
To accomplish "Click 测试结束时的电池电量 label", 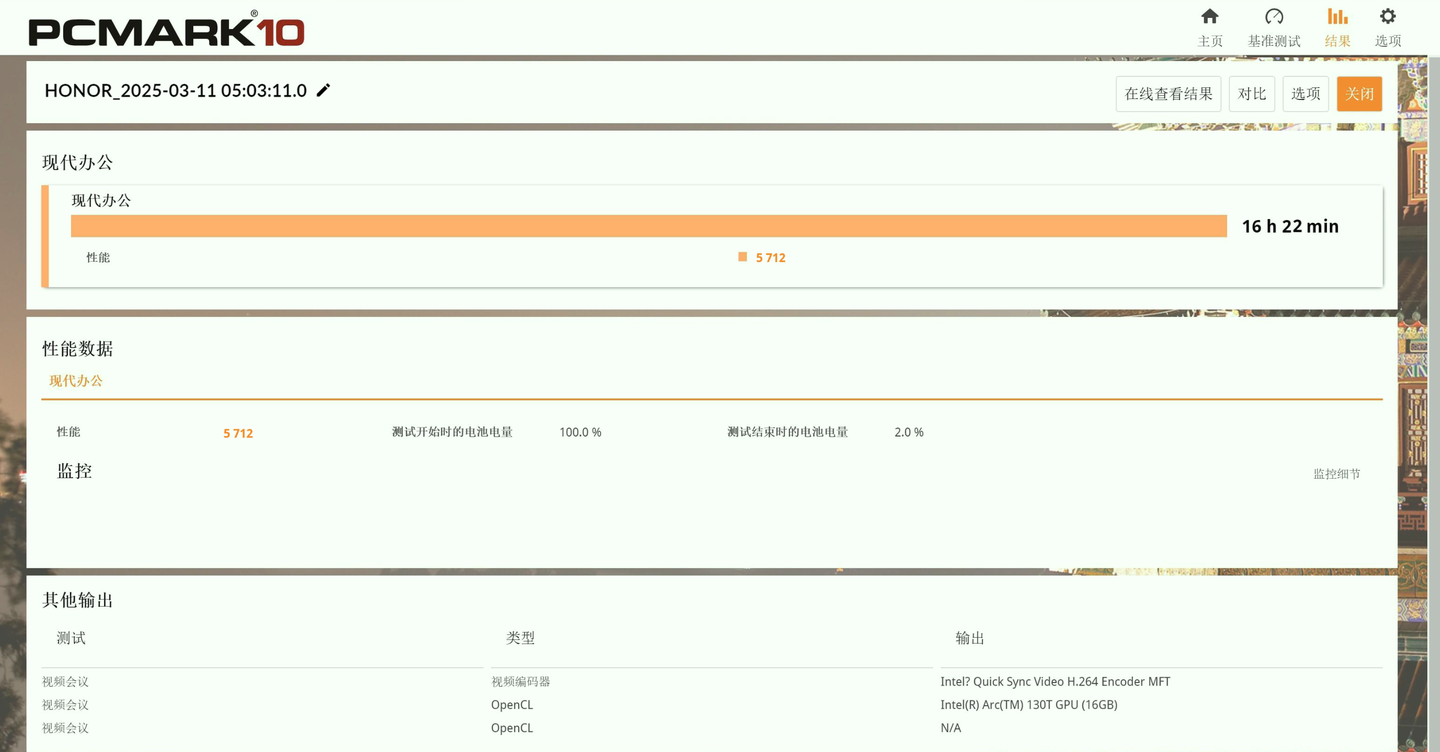I will pyautogui.click(x=787, y=432).
